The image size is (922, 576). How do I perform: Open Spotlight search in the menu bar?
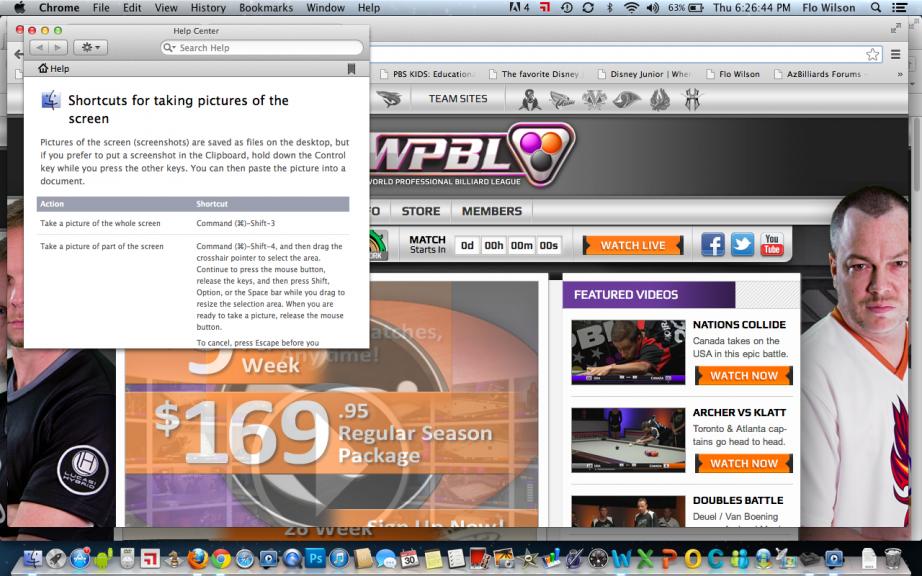(x=876, y=8)
